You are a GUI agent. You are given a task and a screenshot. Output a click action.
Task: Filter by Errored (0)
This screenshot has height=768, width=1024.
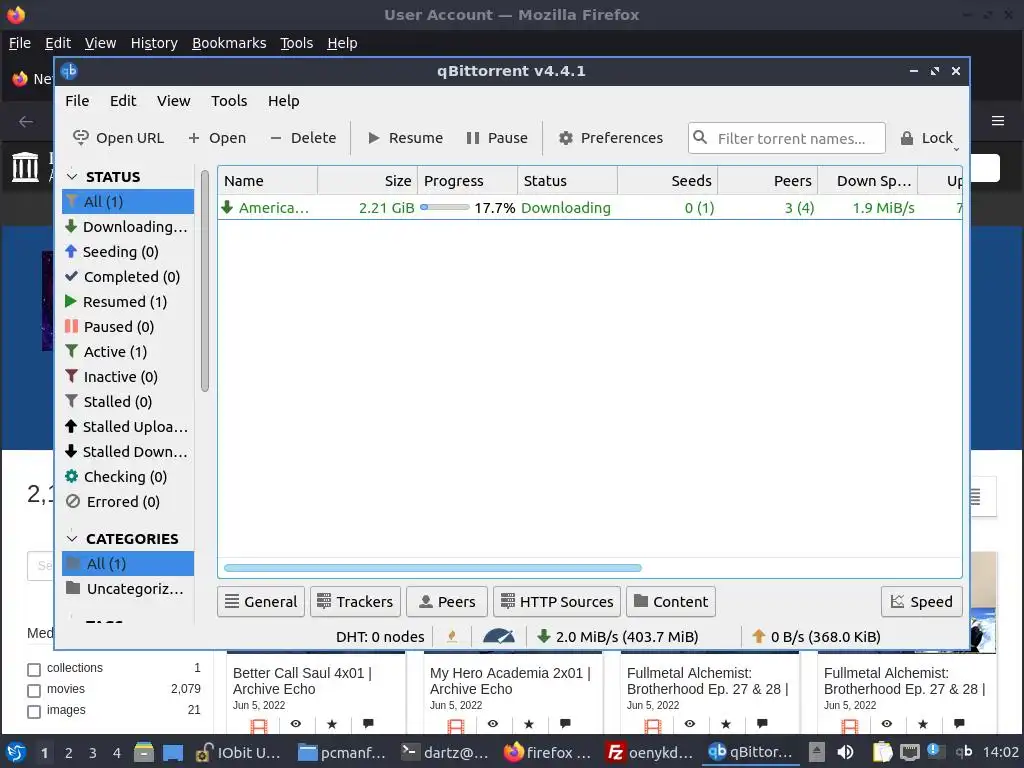pos(128,502)
